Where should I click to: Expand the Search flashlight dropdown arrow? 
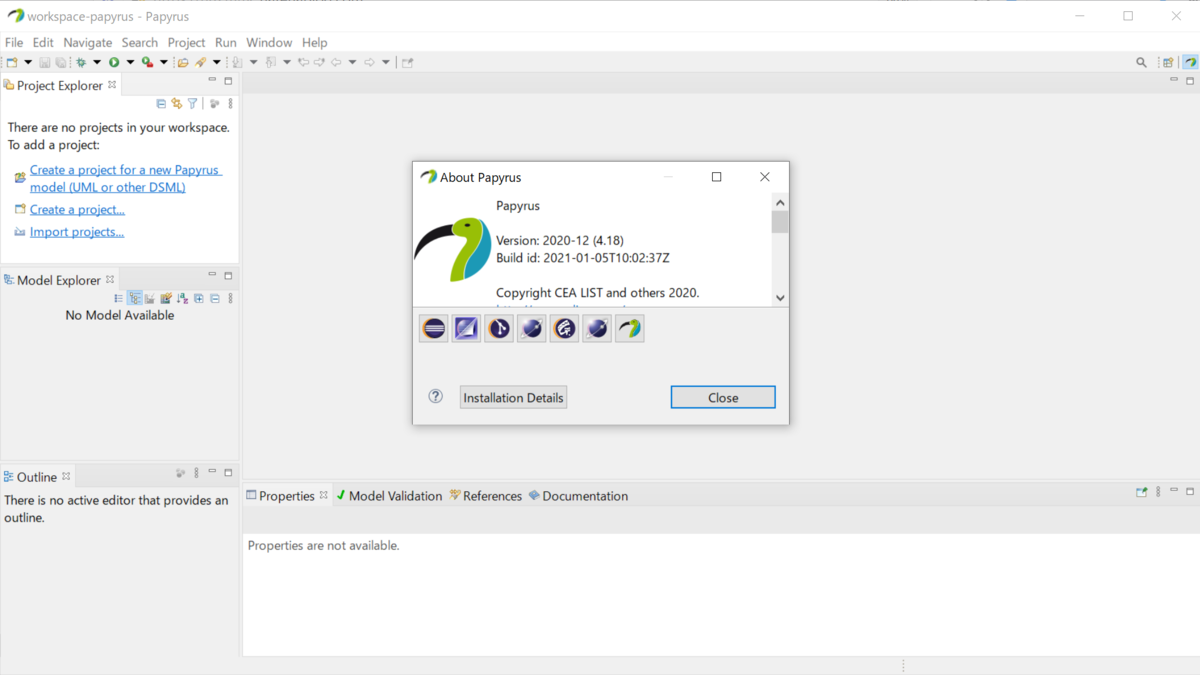(x=217, y=62)
